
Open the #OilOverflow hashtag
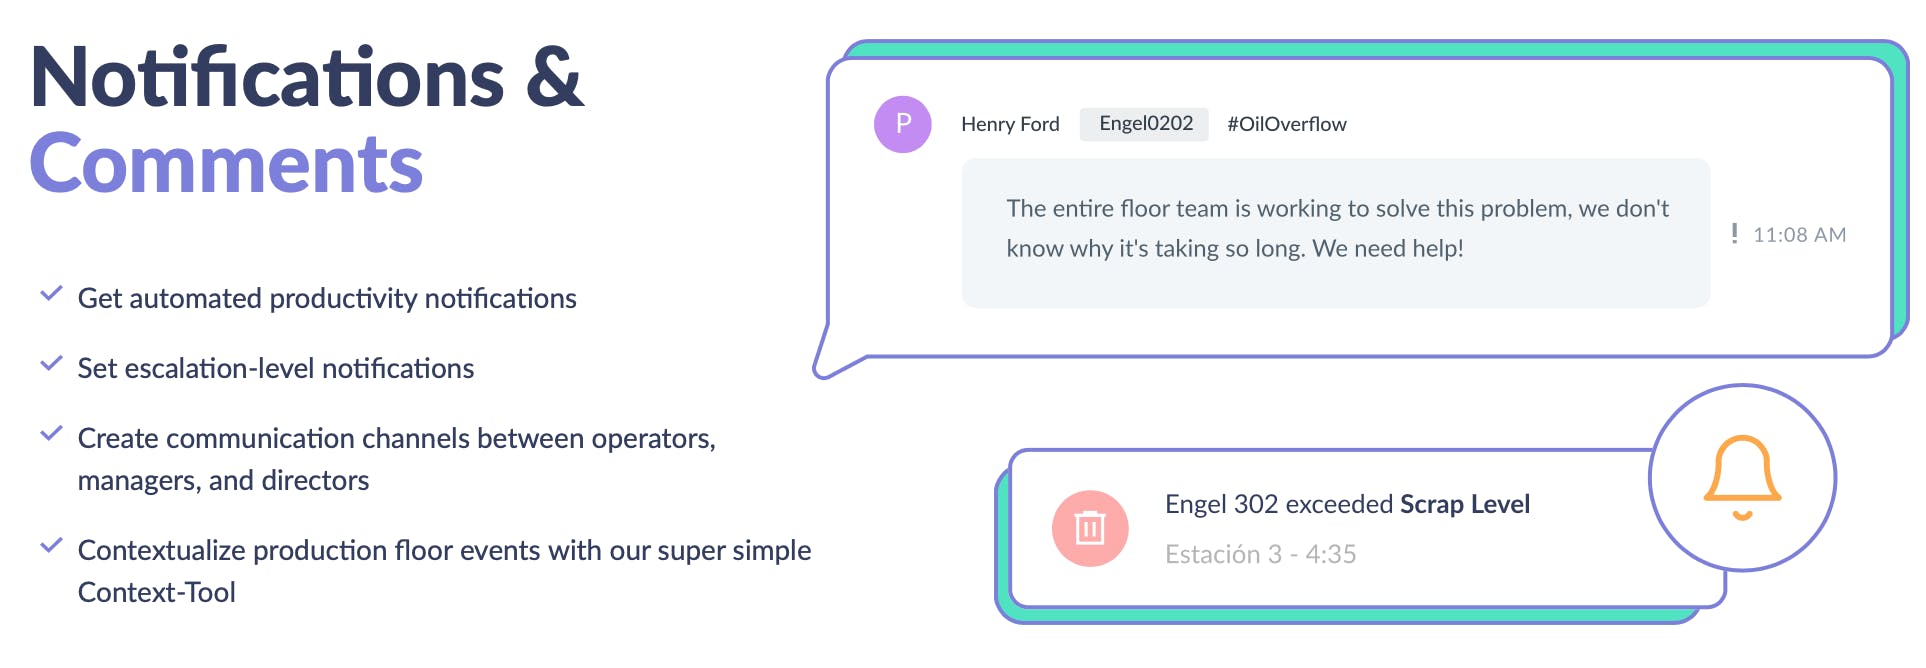[1286, 124]
